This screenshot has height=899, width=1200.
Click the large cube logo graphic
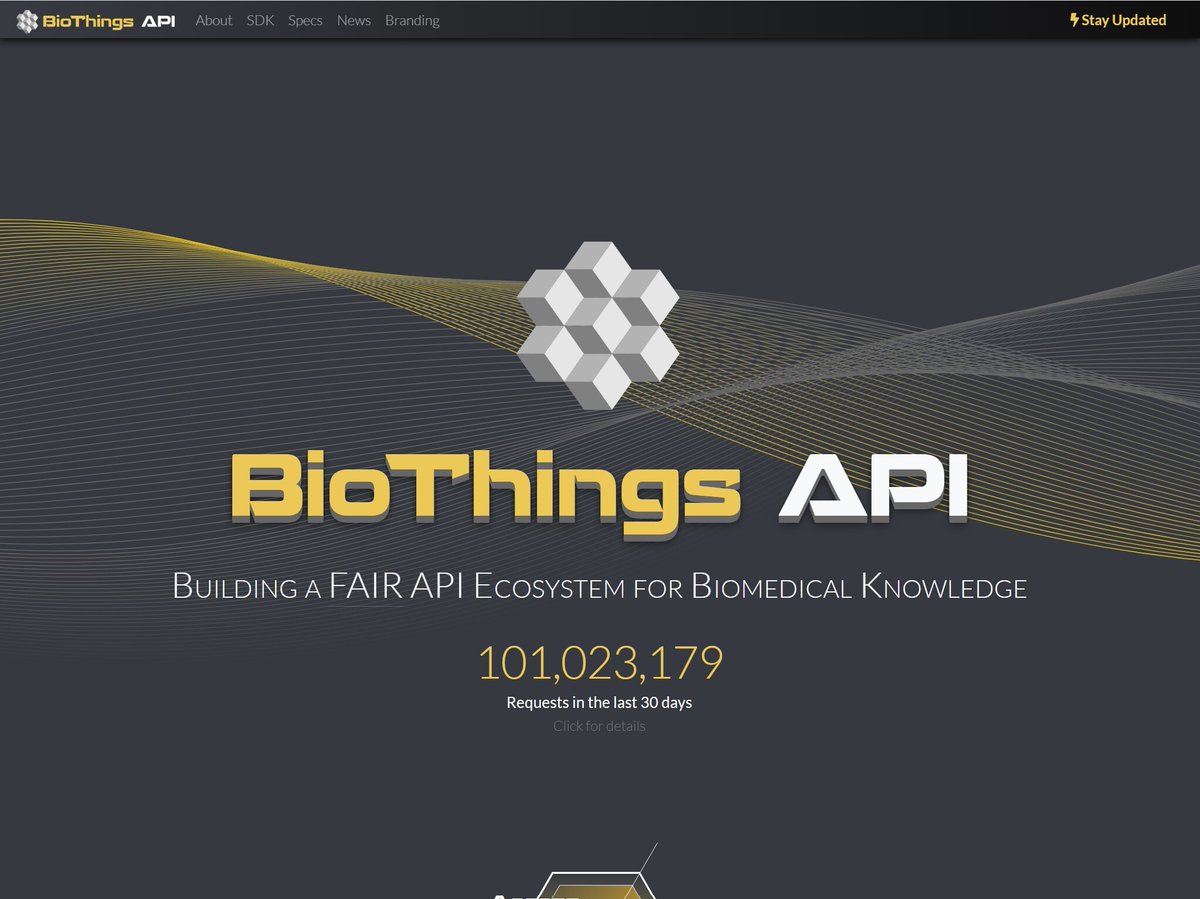598,324
